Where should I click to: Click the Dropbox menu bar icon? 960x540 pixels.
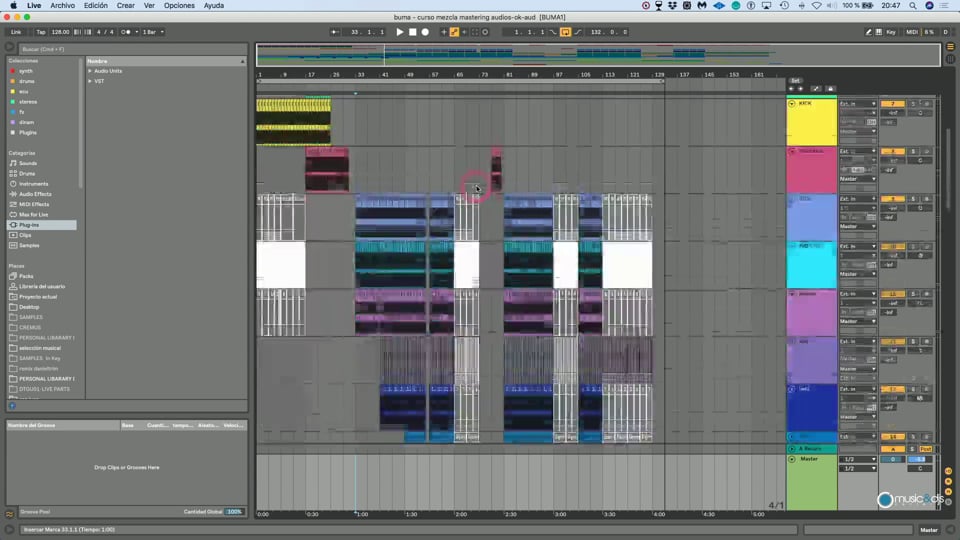(x=672, y=6)
